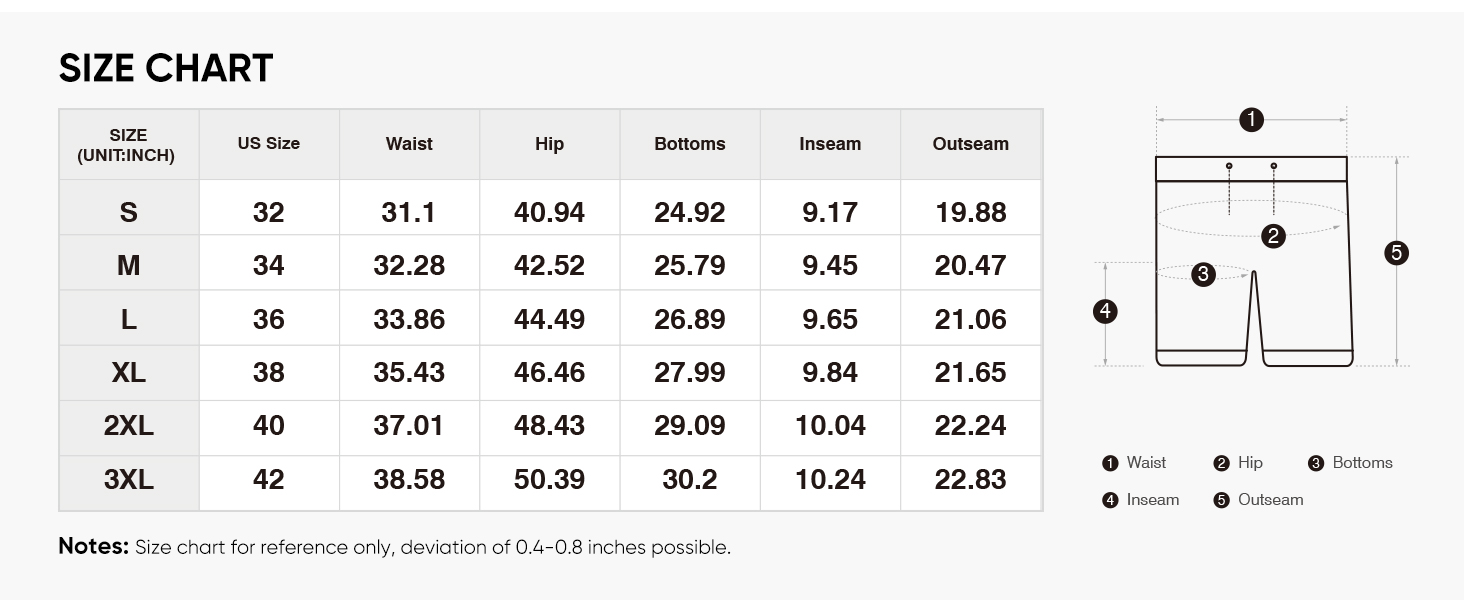
Task: Click the shorts diagram illustration
Action: (1253, 262)
